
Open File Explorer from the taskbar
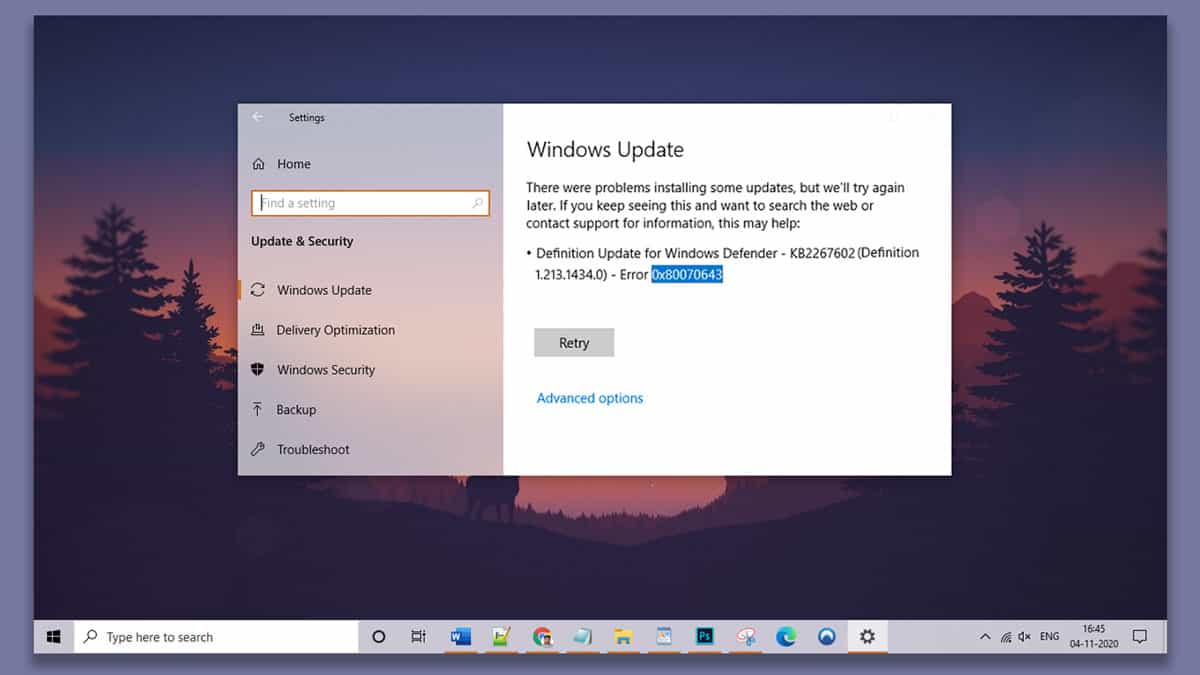tap(623, 636)
